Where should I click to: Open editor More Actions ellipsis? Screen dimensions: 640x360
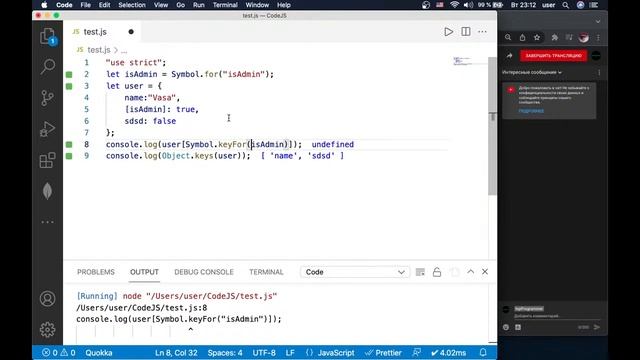[482, 32]
